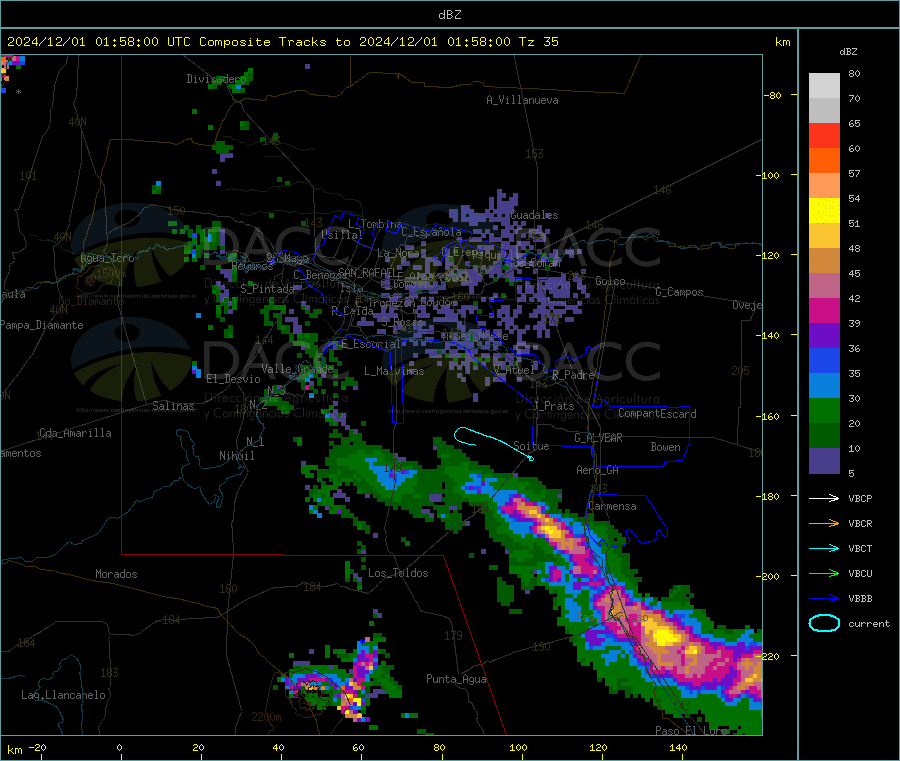Click the purple 5-10 dBZ color swatch
Image resolution: width=900 pixels, height=761 pixels.
824,460
